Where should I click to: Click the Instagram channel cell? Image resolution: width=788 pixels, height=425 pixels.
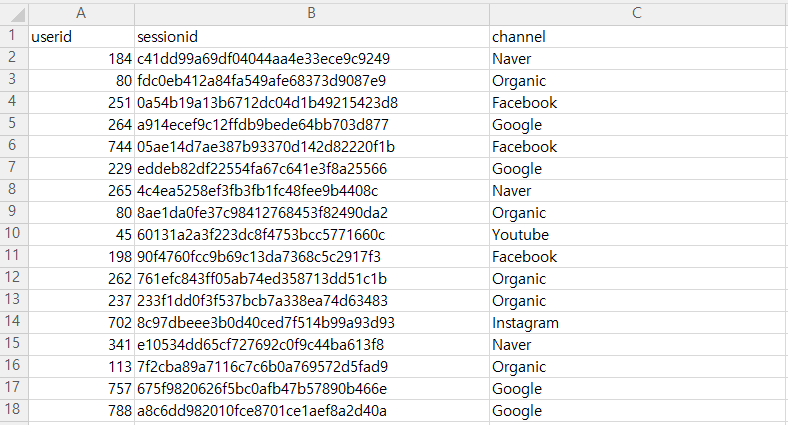[638, 323]
